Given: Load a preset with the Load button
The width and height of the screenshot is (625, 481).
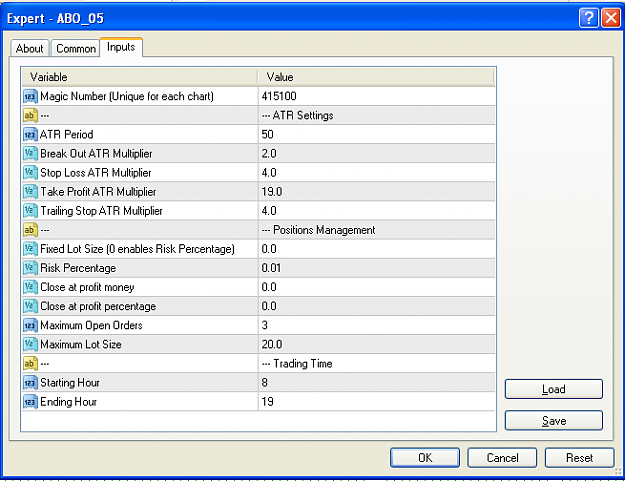Looking at the screenshot, I should pos(554,389).
